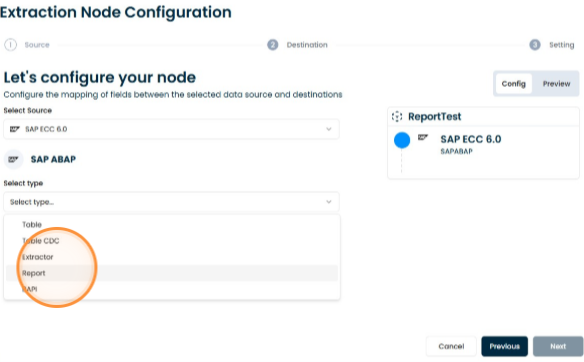Switch to the Preview tab
The width and height of the screenshot is (584, 362).
tap(556, 84)
